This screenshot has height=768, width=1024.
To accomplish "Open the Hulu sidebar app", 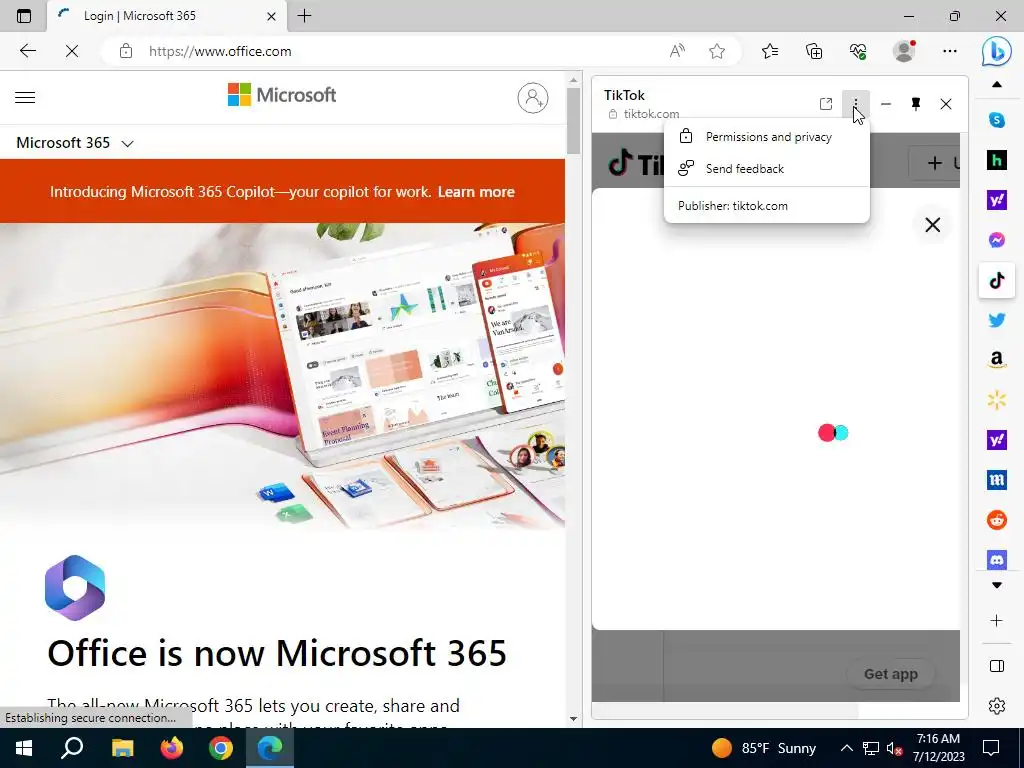I will 997,160.
